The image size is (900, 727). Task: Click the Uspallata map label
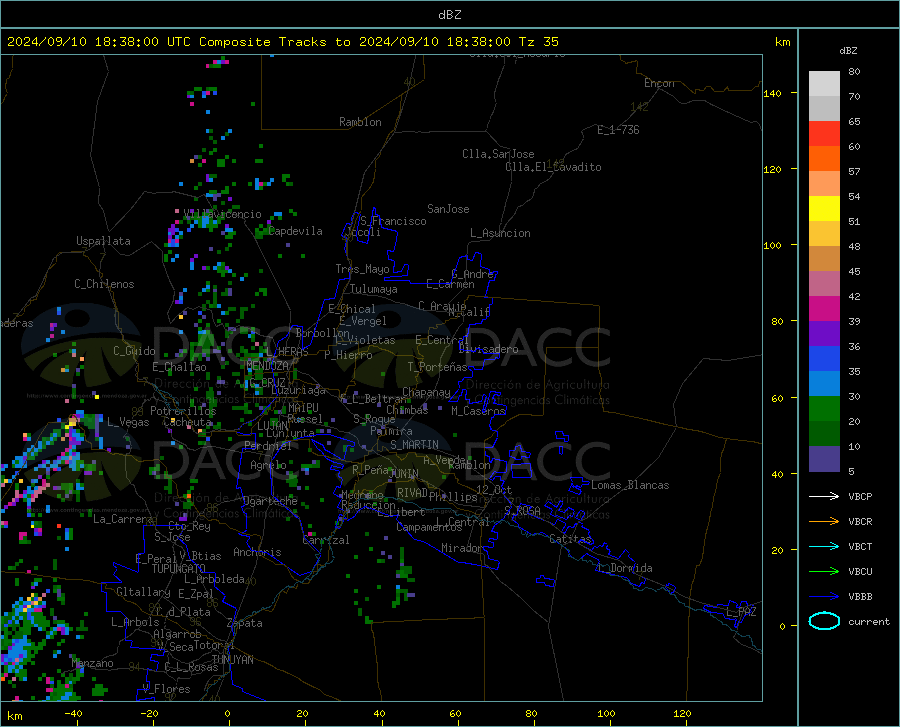(103, 241)
